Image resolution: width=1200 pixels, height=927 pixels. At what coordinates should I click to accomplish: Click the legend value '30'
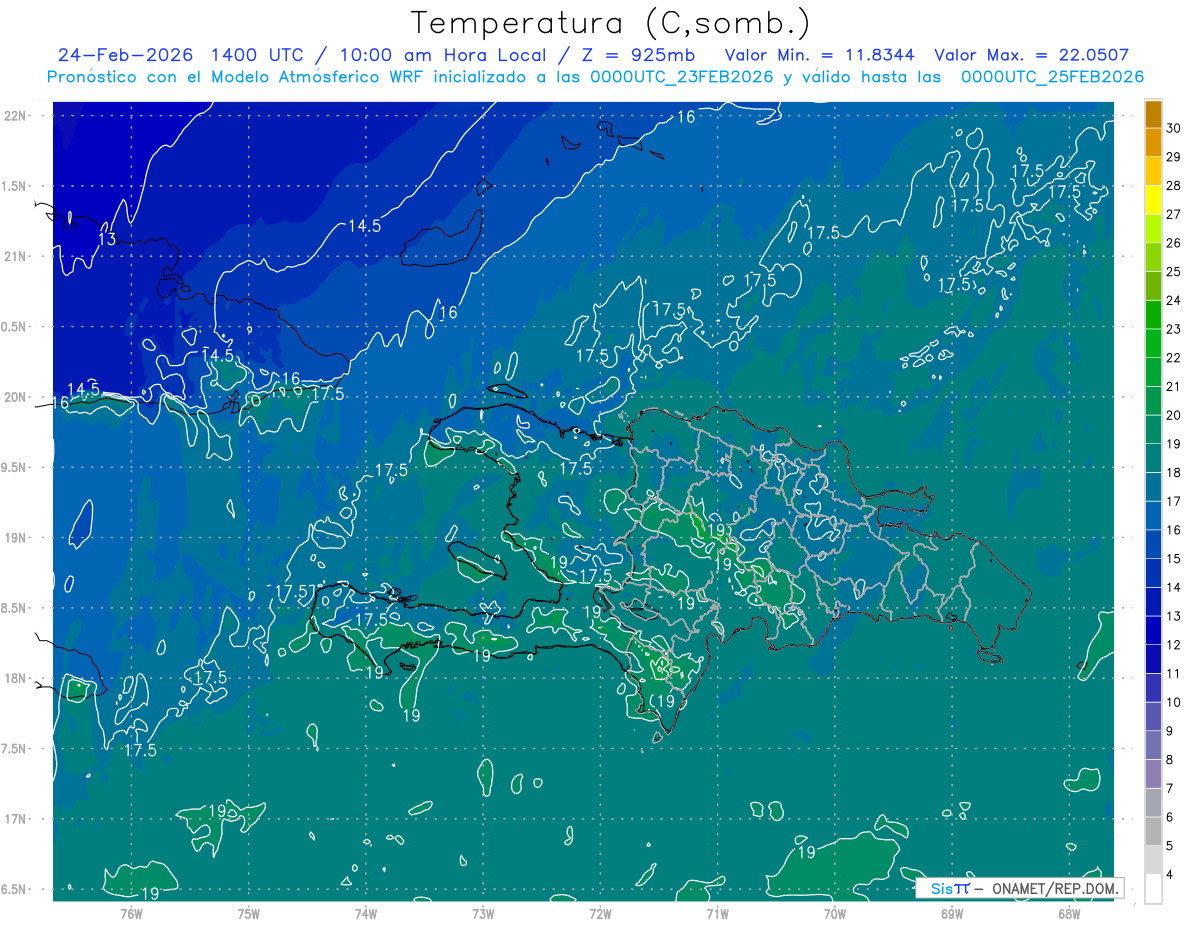click(x=1174, y=128)
